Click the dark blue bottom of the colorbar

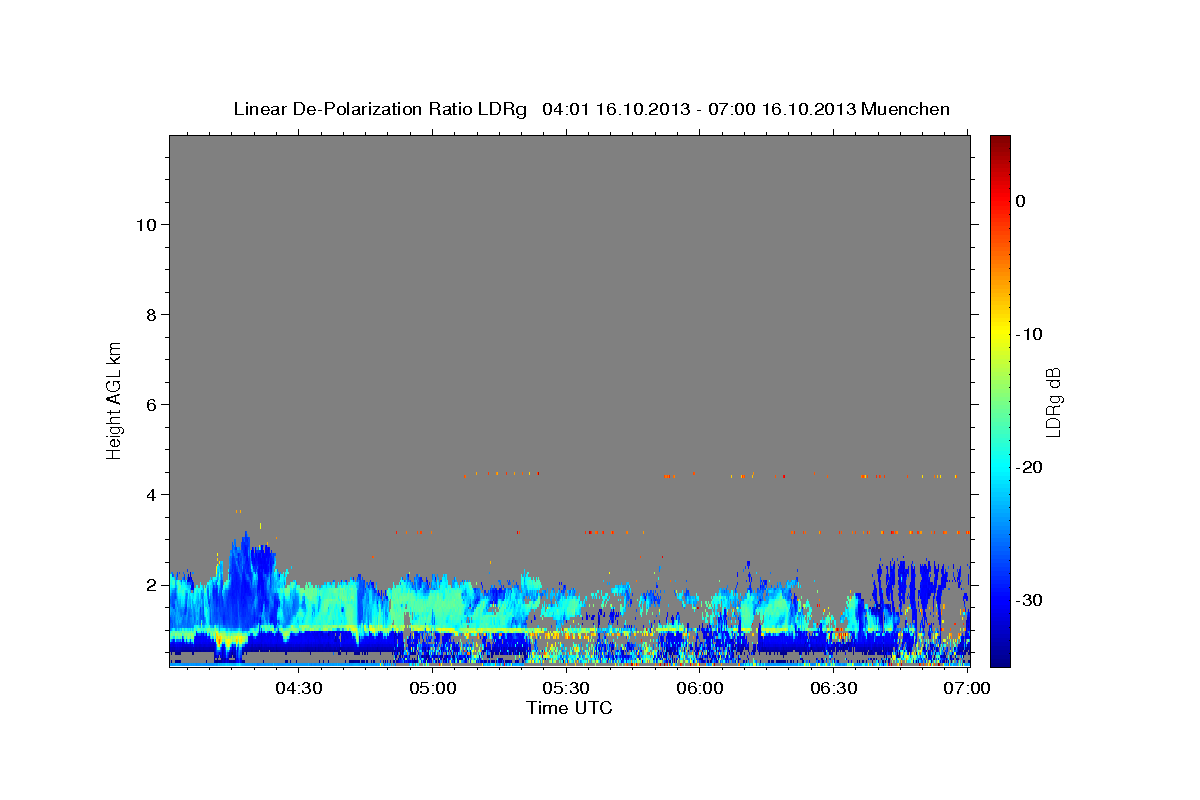click(1000, 655)
